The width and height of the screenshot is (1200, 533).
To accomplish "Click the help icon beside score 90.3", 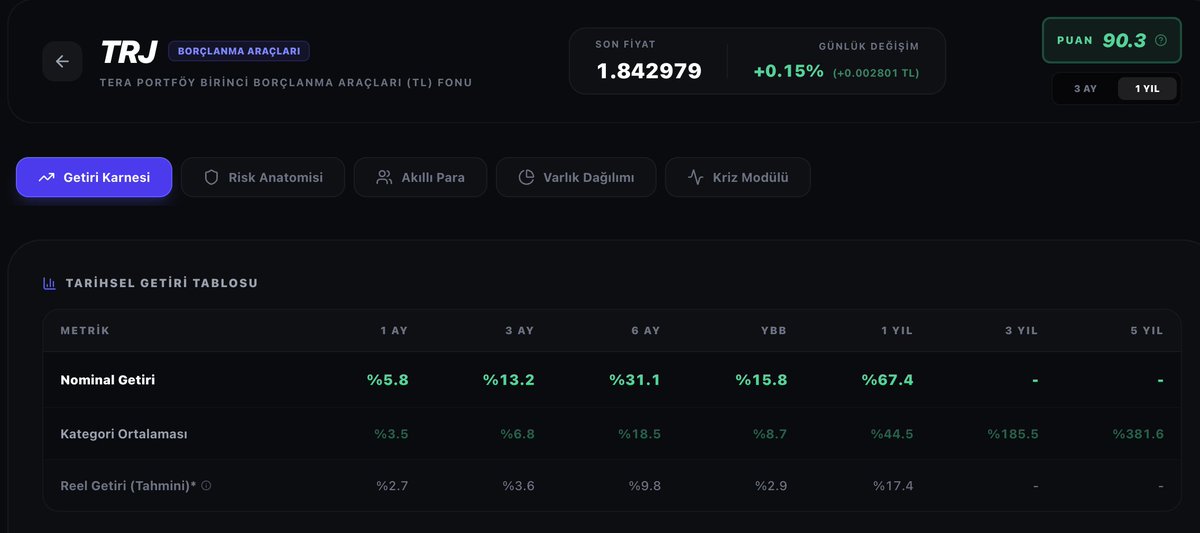I will 1161,41.
